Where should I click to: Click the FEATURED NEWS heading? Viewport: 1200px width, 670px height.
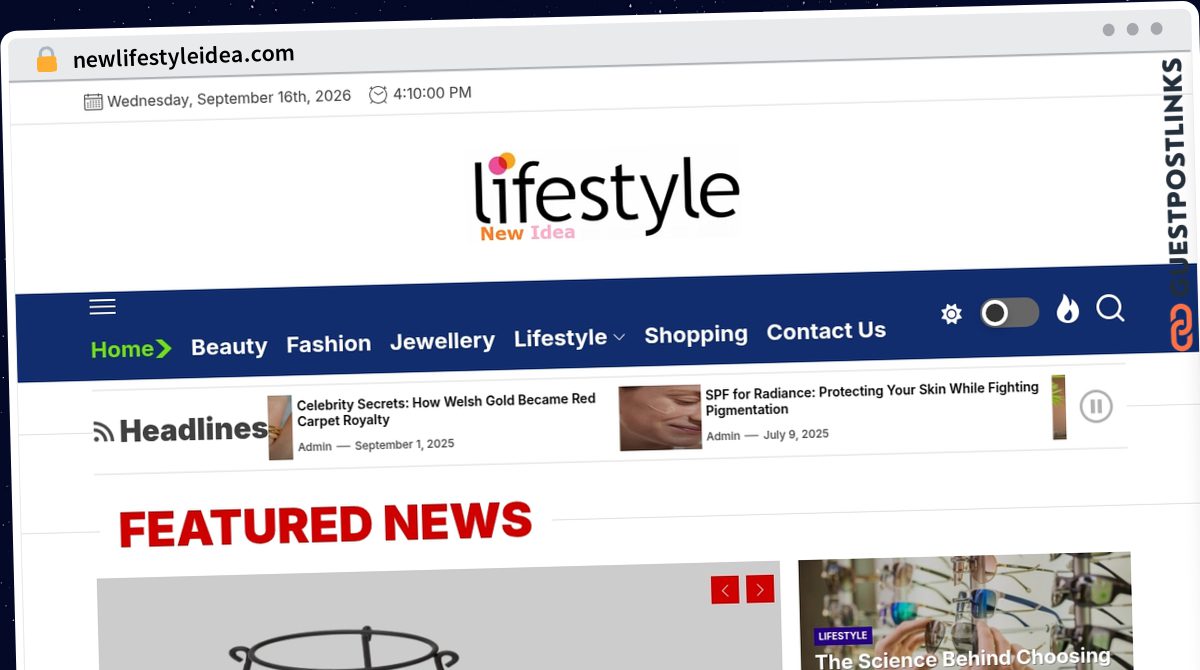[x=325, y=523]
